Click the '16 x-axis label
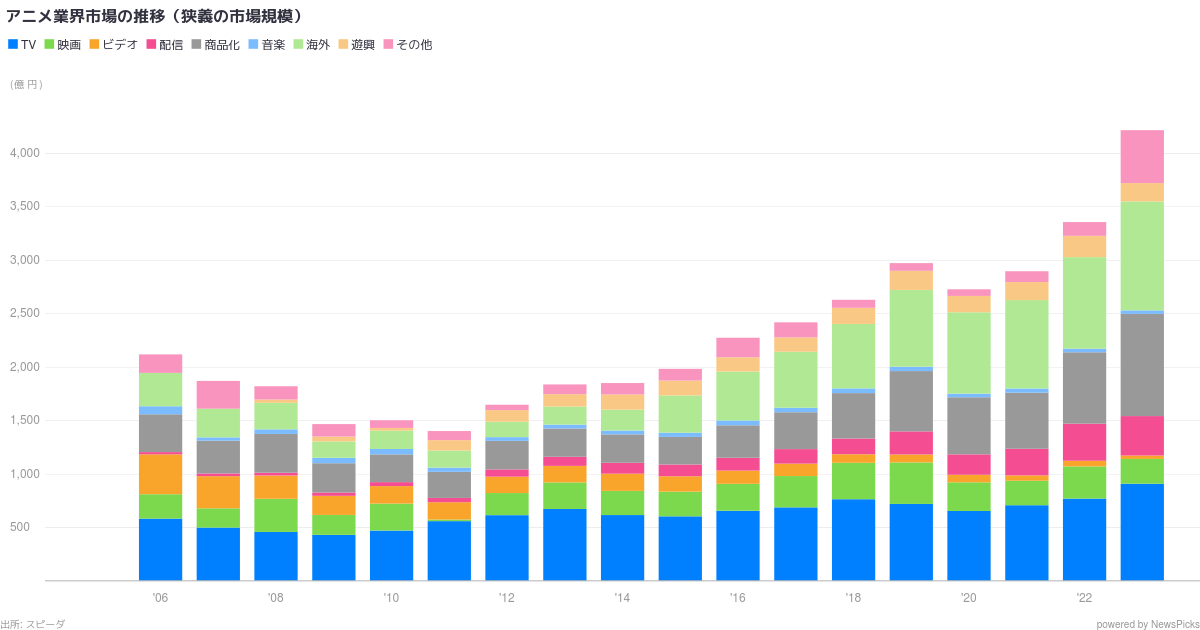 pos(737,598)
